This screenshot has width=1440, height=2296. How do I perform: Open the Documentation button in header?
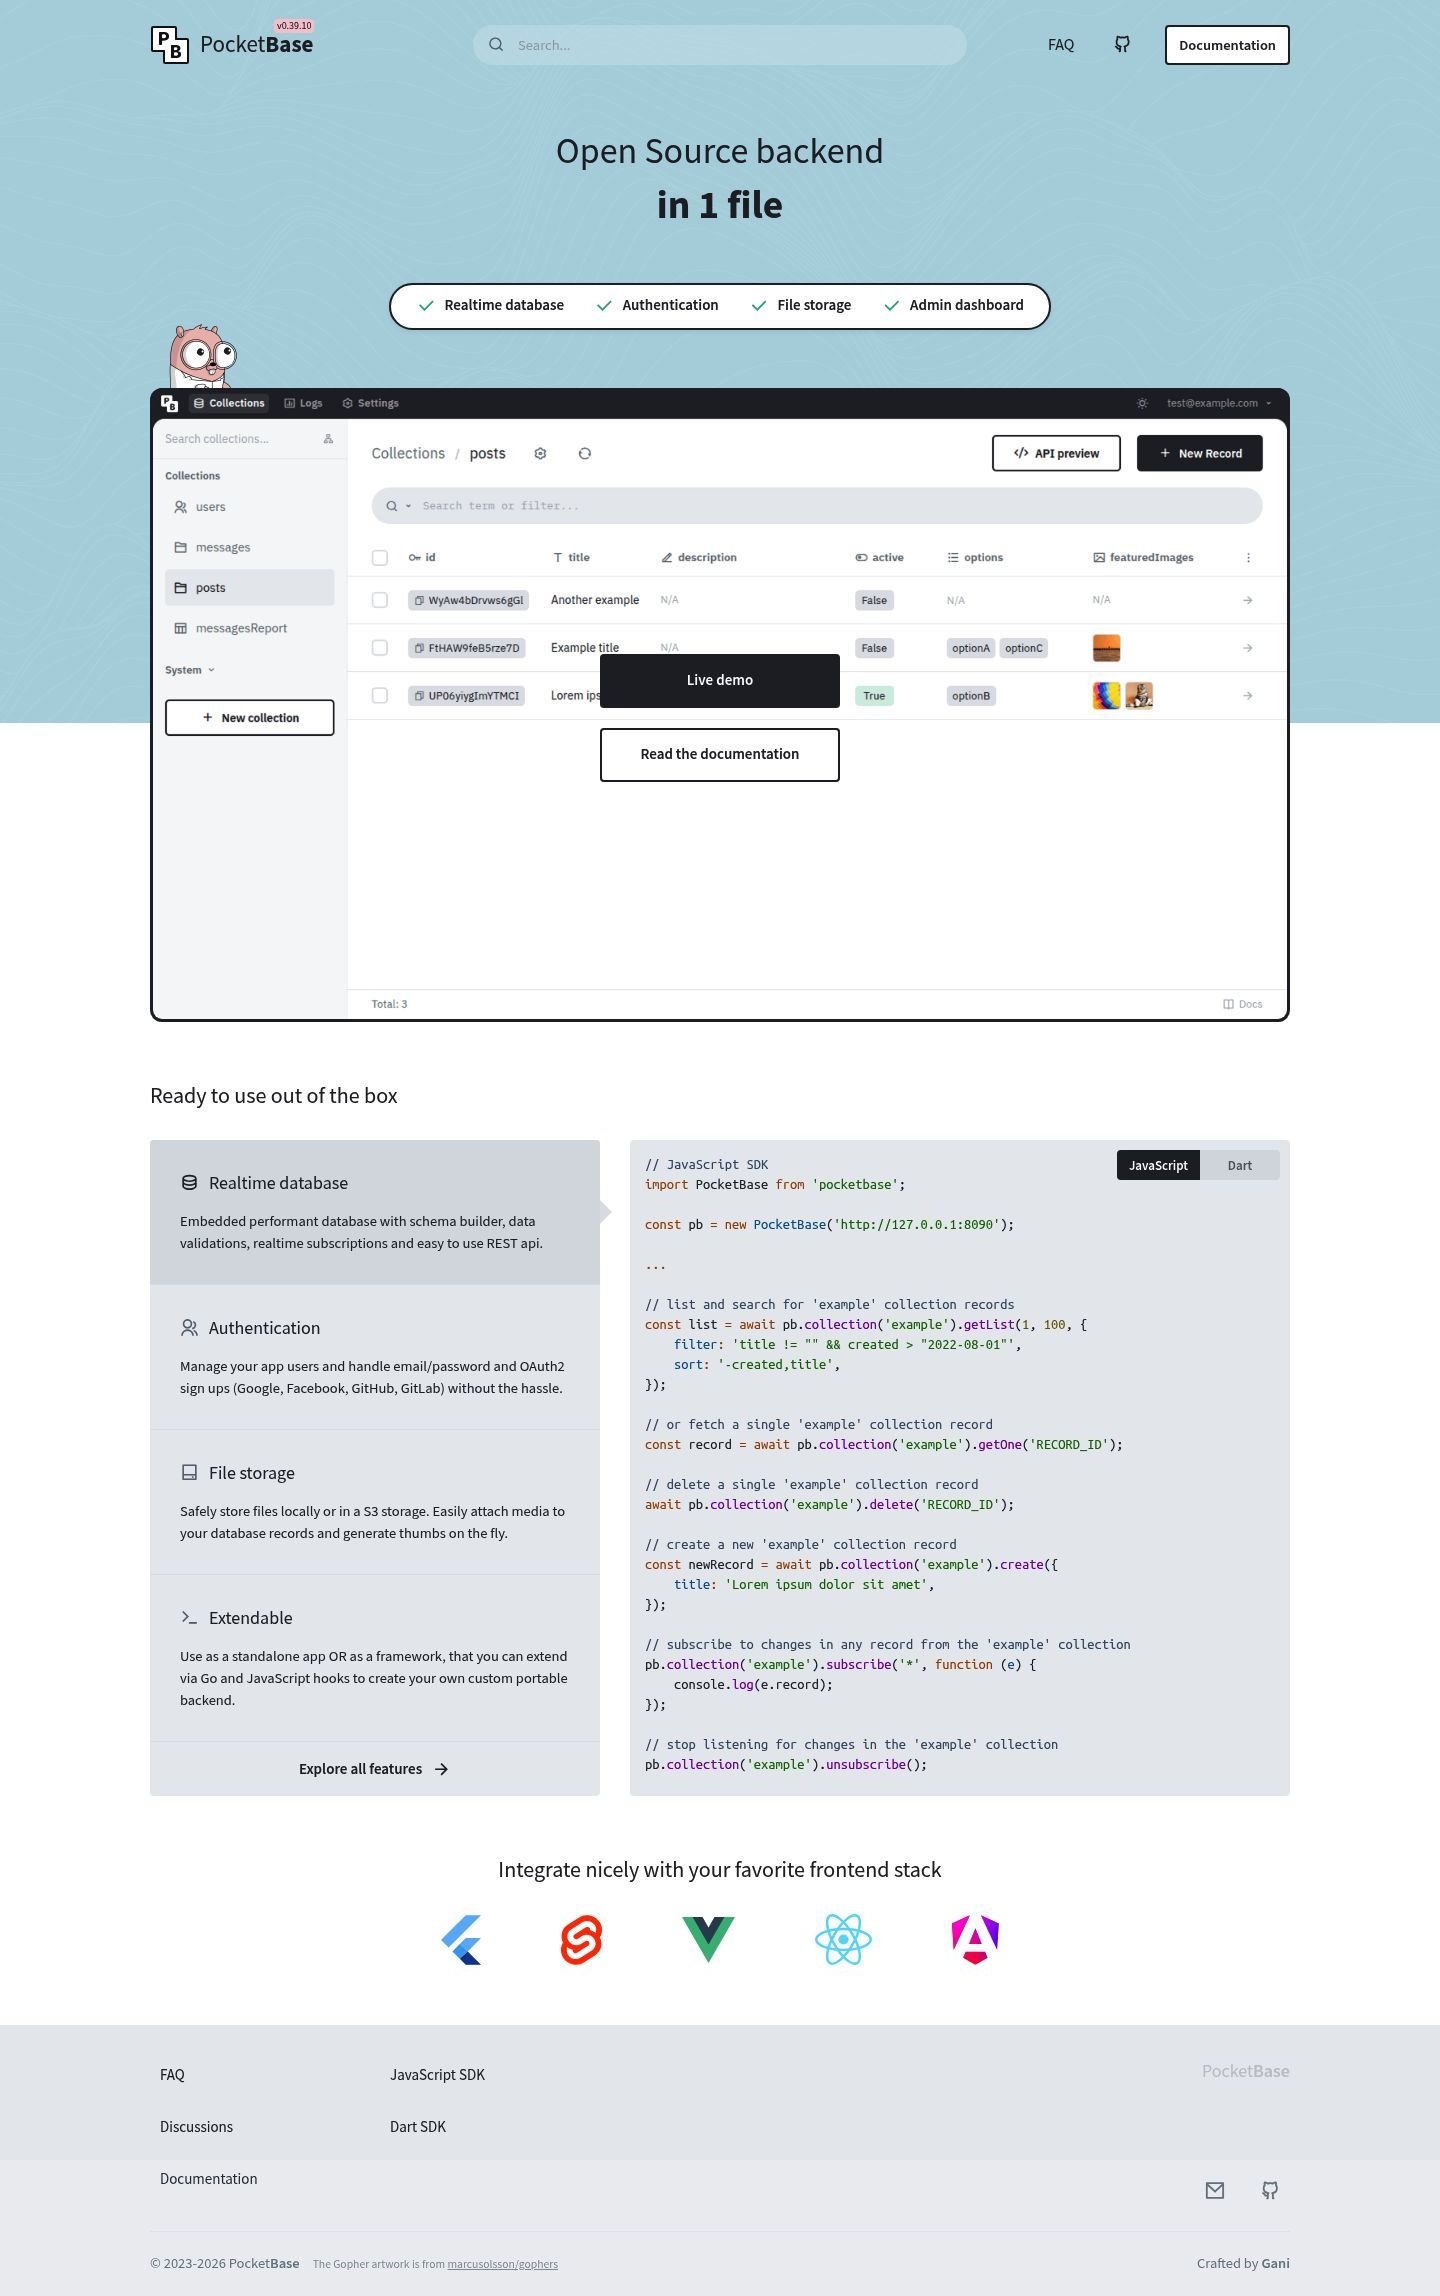pyautogui.click(x=1227, y=45)
